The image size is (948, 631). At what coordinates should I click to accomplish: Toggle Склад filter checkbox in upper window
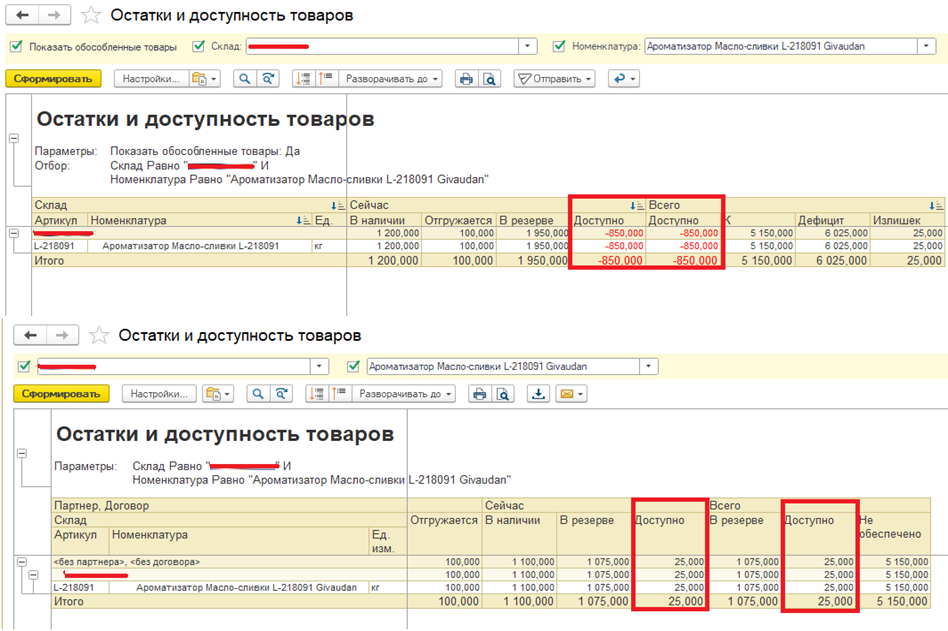click(x=198, y=46)
